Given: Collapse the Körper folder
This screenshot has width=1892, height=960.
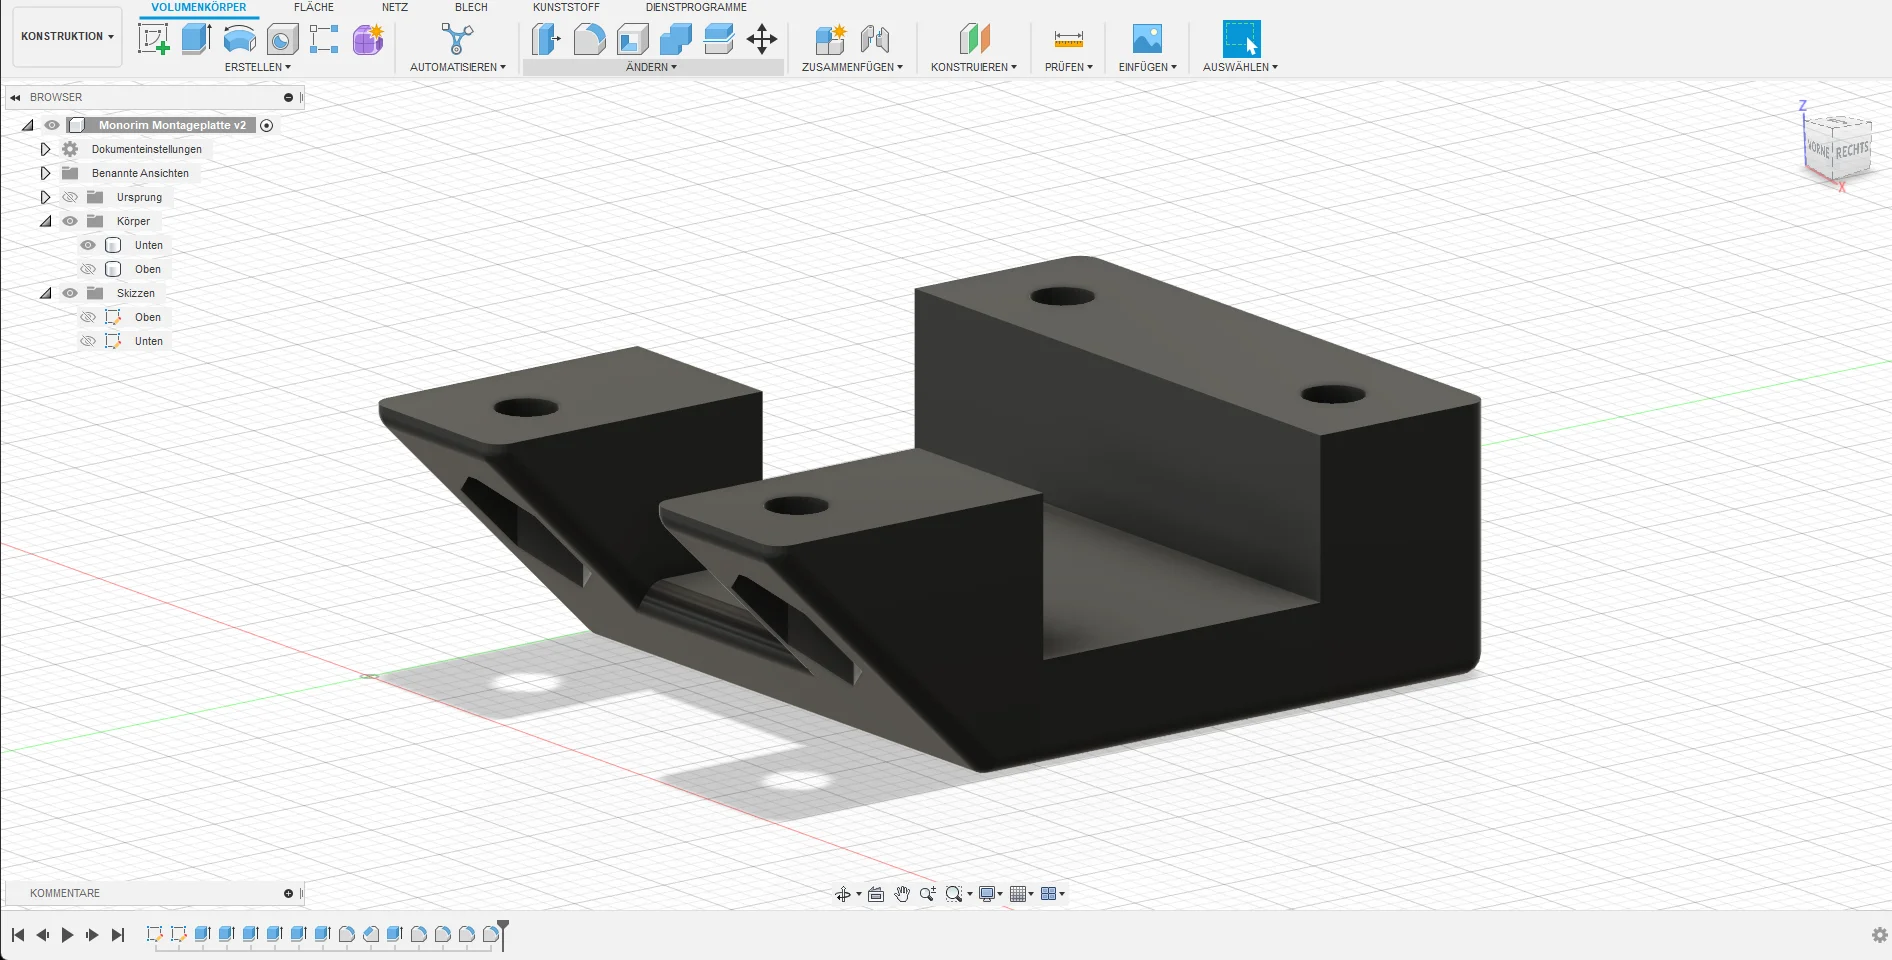Looking at the screenshot, I should pos(45,221).
